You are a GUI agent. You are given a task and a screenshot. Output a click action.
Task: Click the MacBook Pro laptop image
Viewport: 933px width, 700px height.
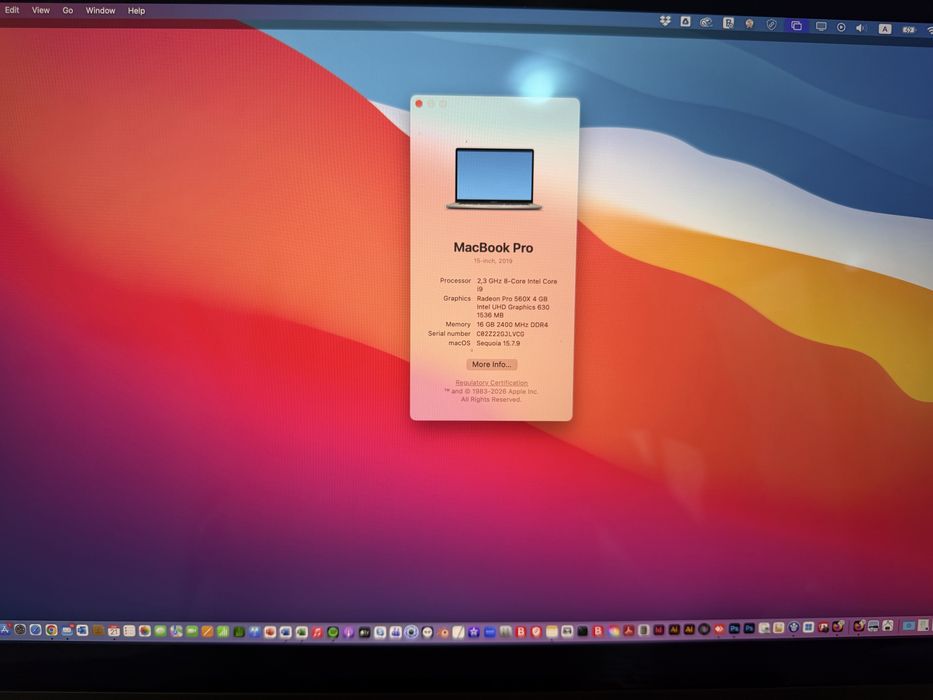pos(494,179)
